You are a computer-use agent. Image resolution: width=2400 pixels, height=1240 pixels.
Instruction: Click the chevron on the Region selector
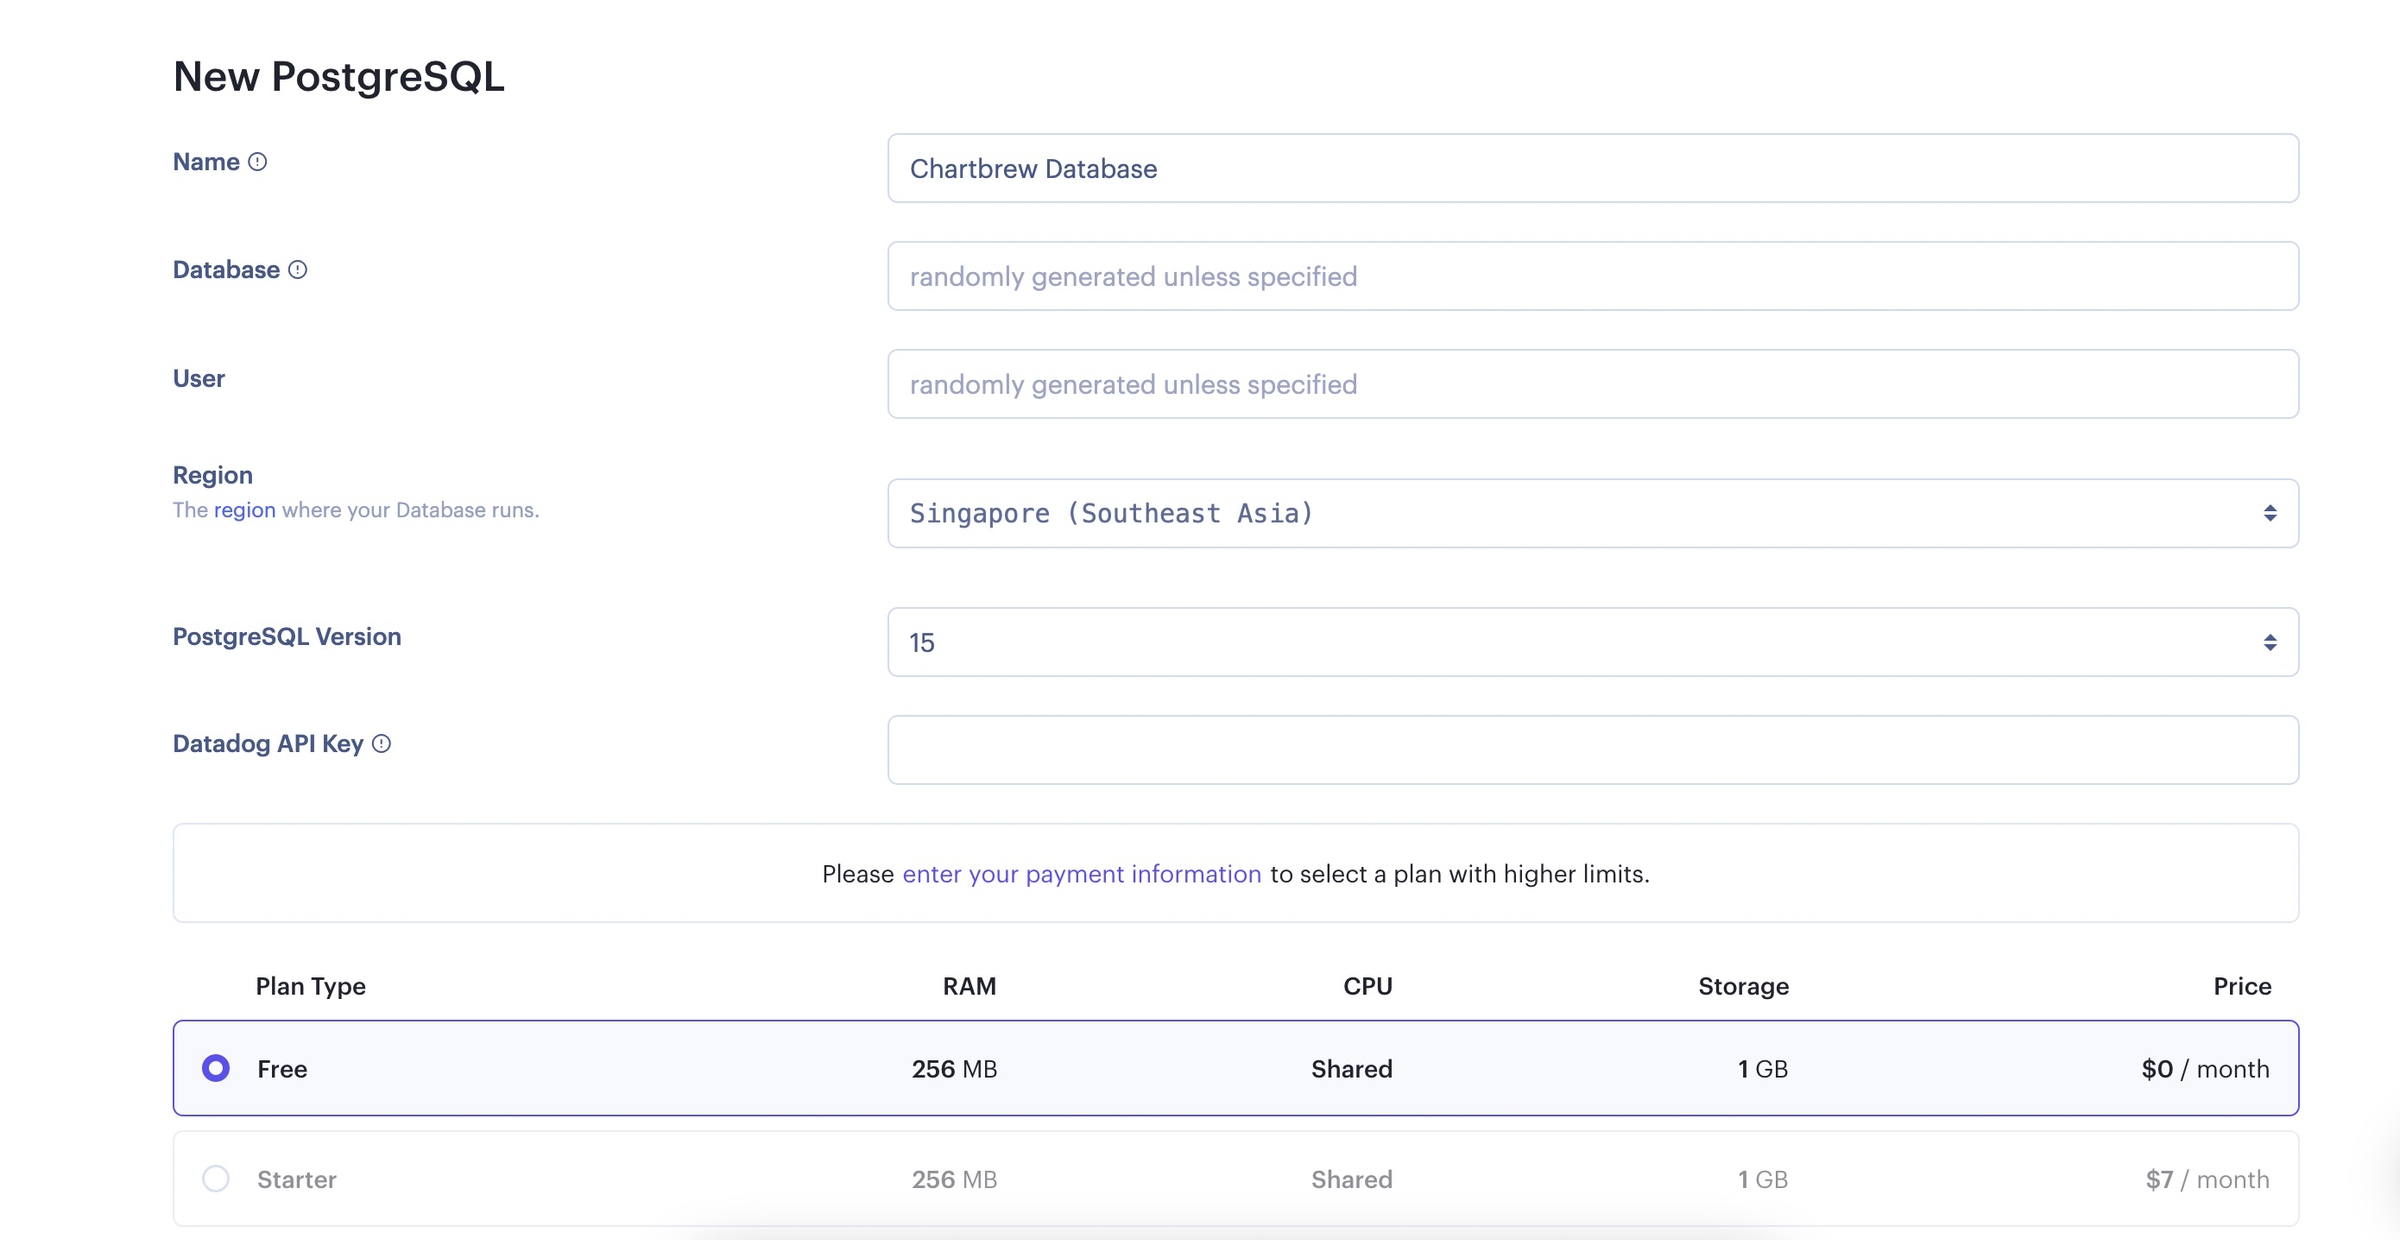click(x=2270, y=513)
